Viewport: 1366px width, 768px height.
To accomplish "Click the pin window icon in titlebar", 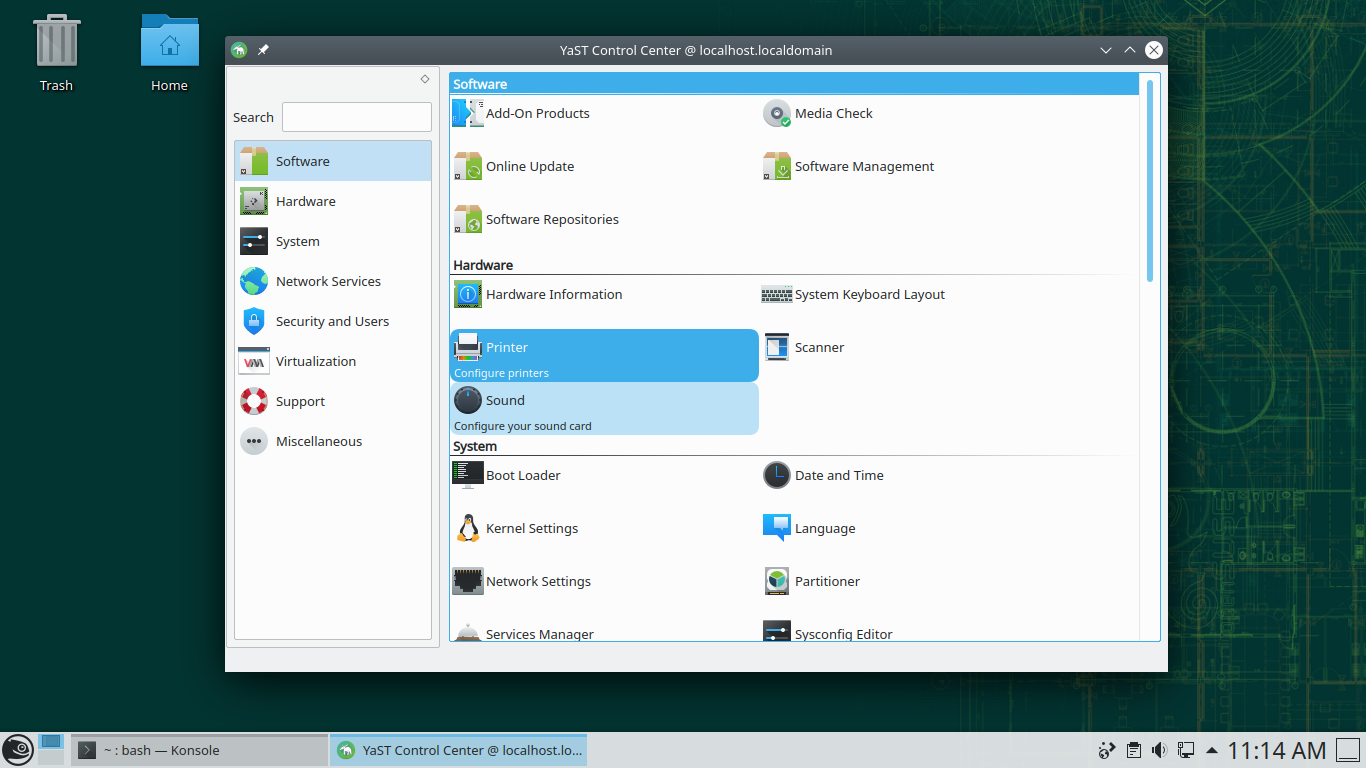I will [263, 50].
